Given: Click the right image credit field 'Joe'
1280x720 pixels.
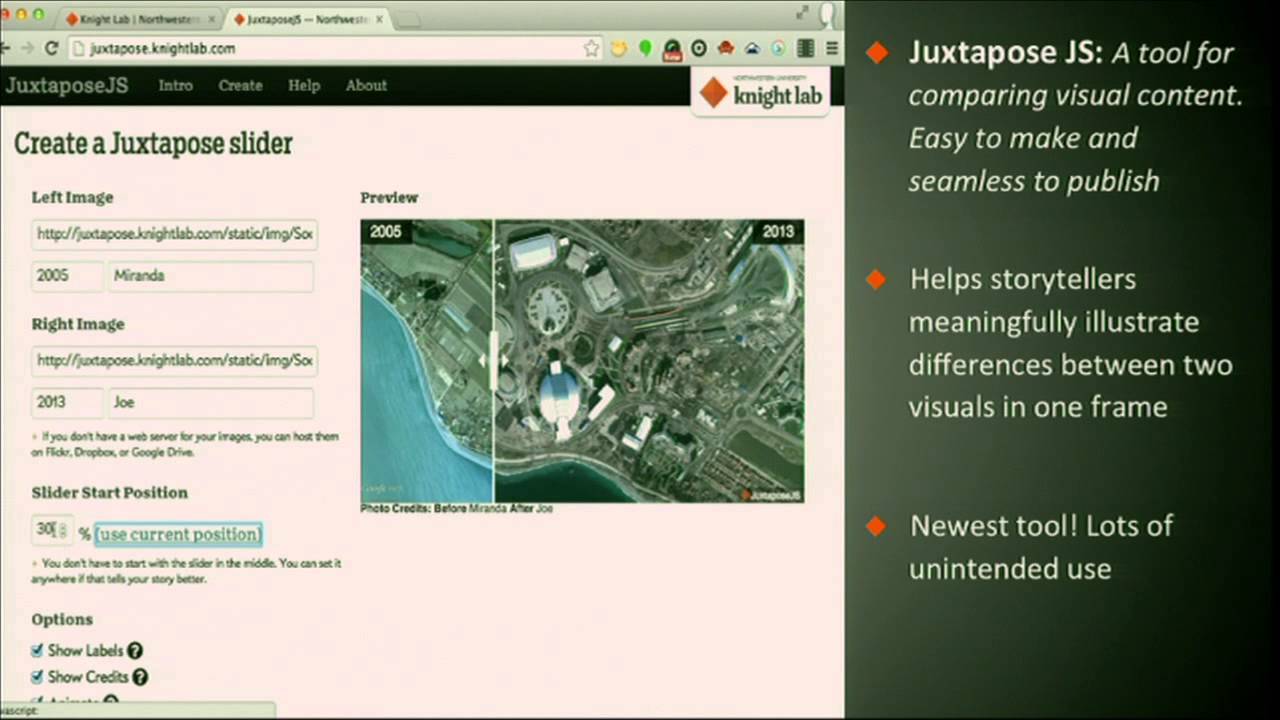Looking at the screenshot, I should point(211,402).
